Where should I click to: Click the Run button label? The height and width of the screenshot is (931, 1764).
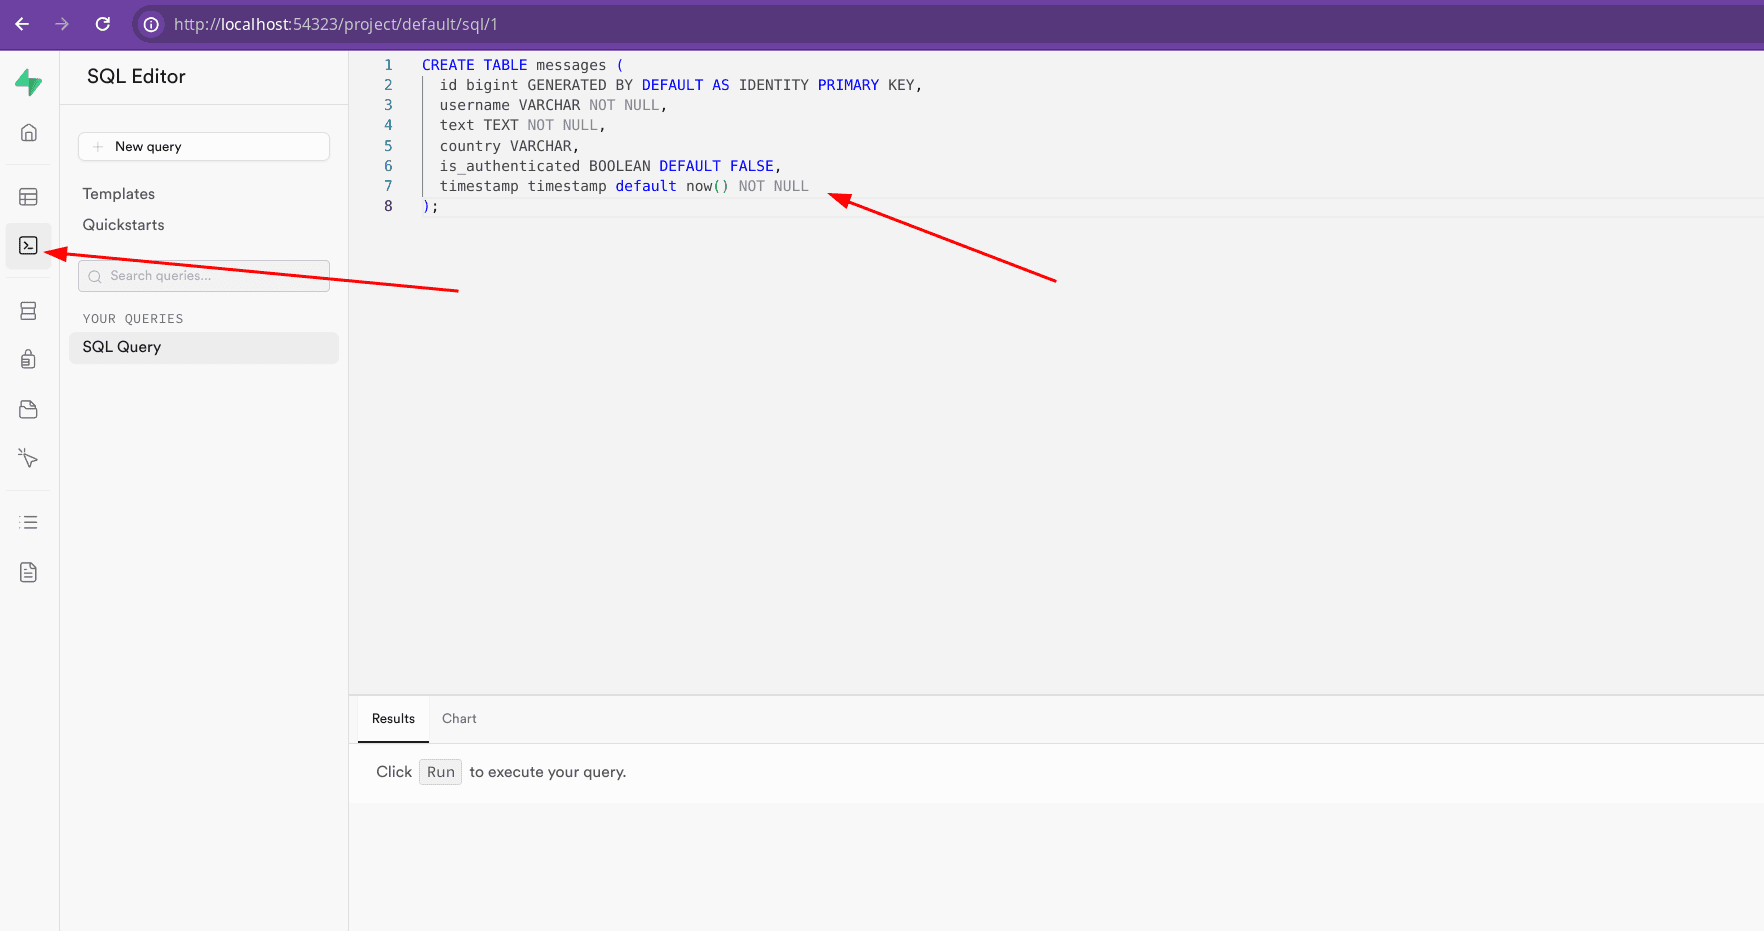tap(441, 772)
